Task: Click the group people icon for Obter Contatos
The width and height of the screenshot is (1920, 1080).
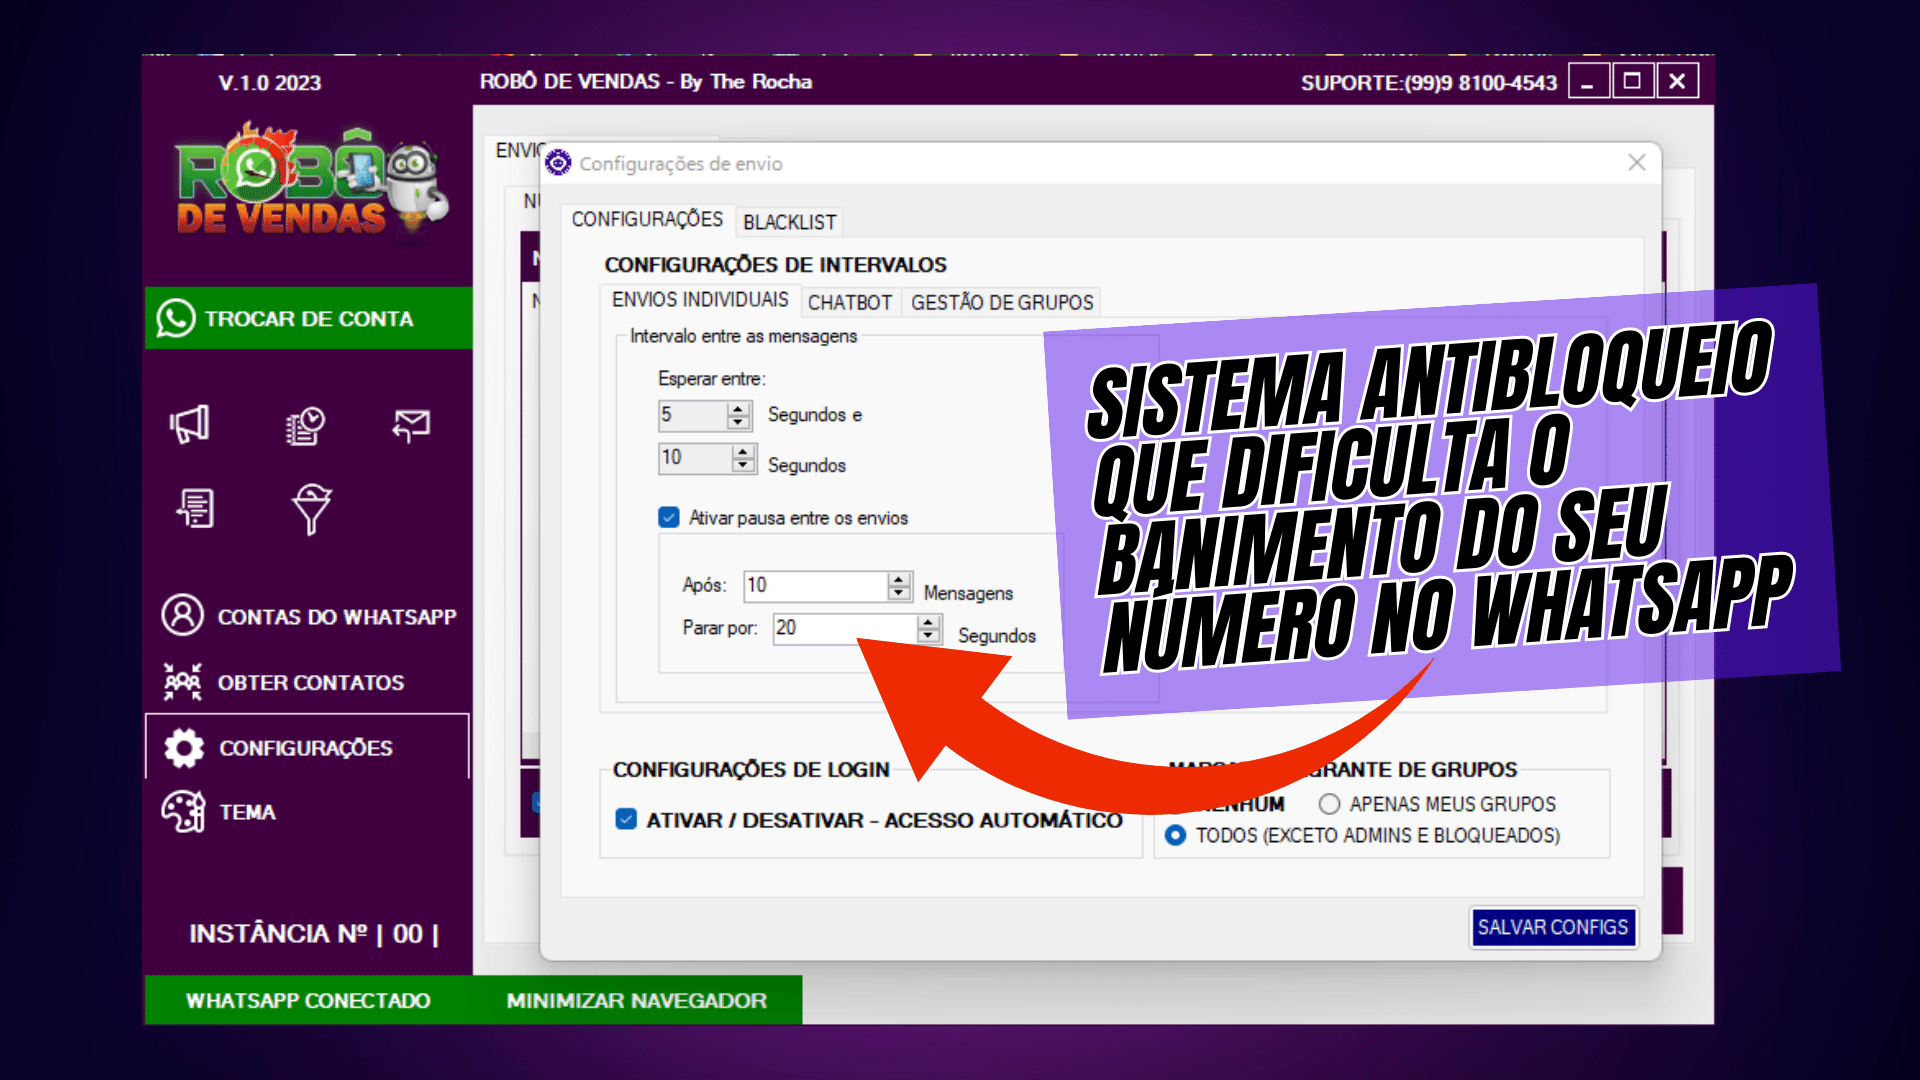Action: 182,682
